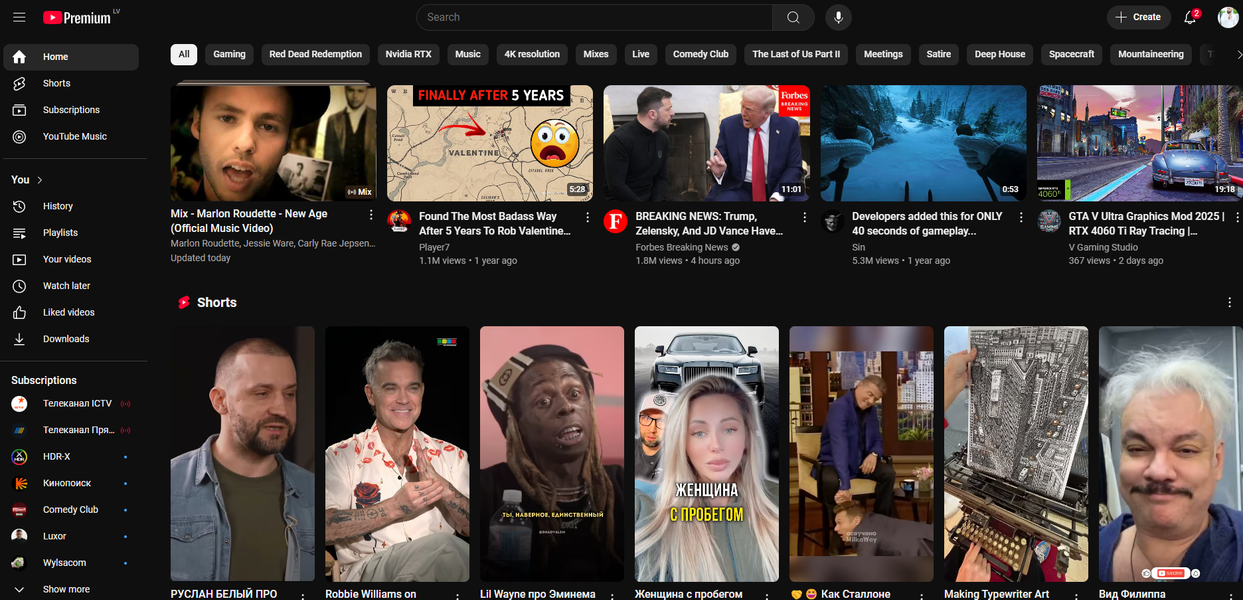Open Liked videos in the sidebar
Viewport: 1243px width, 600px height.
[71, 312]
